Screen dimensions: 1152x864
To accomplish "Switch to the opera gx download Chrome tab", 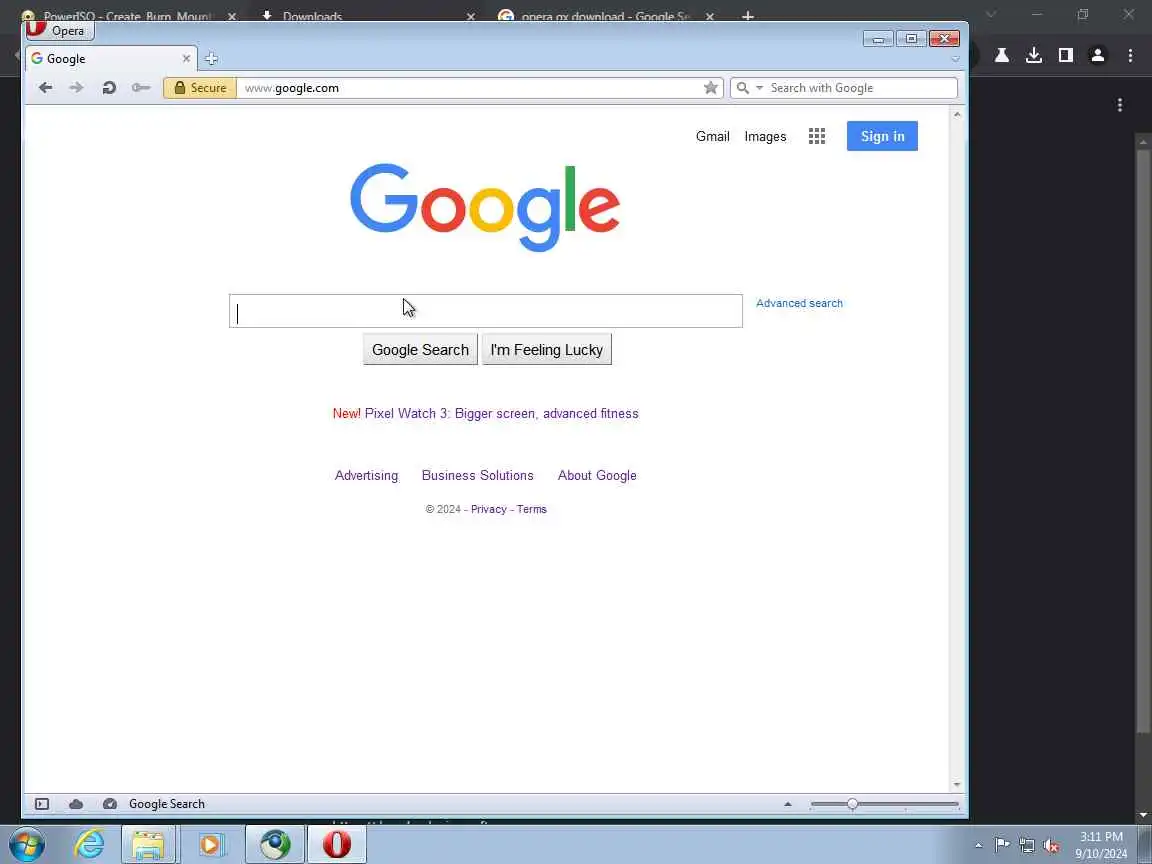I will click(604, 16).
